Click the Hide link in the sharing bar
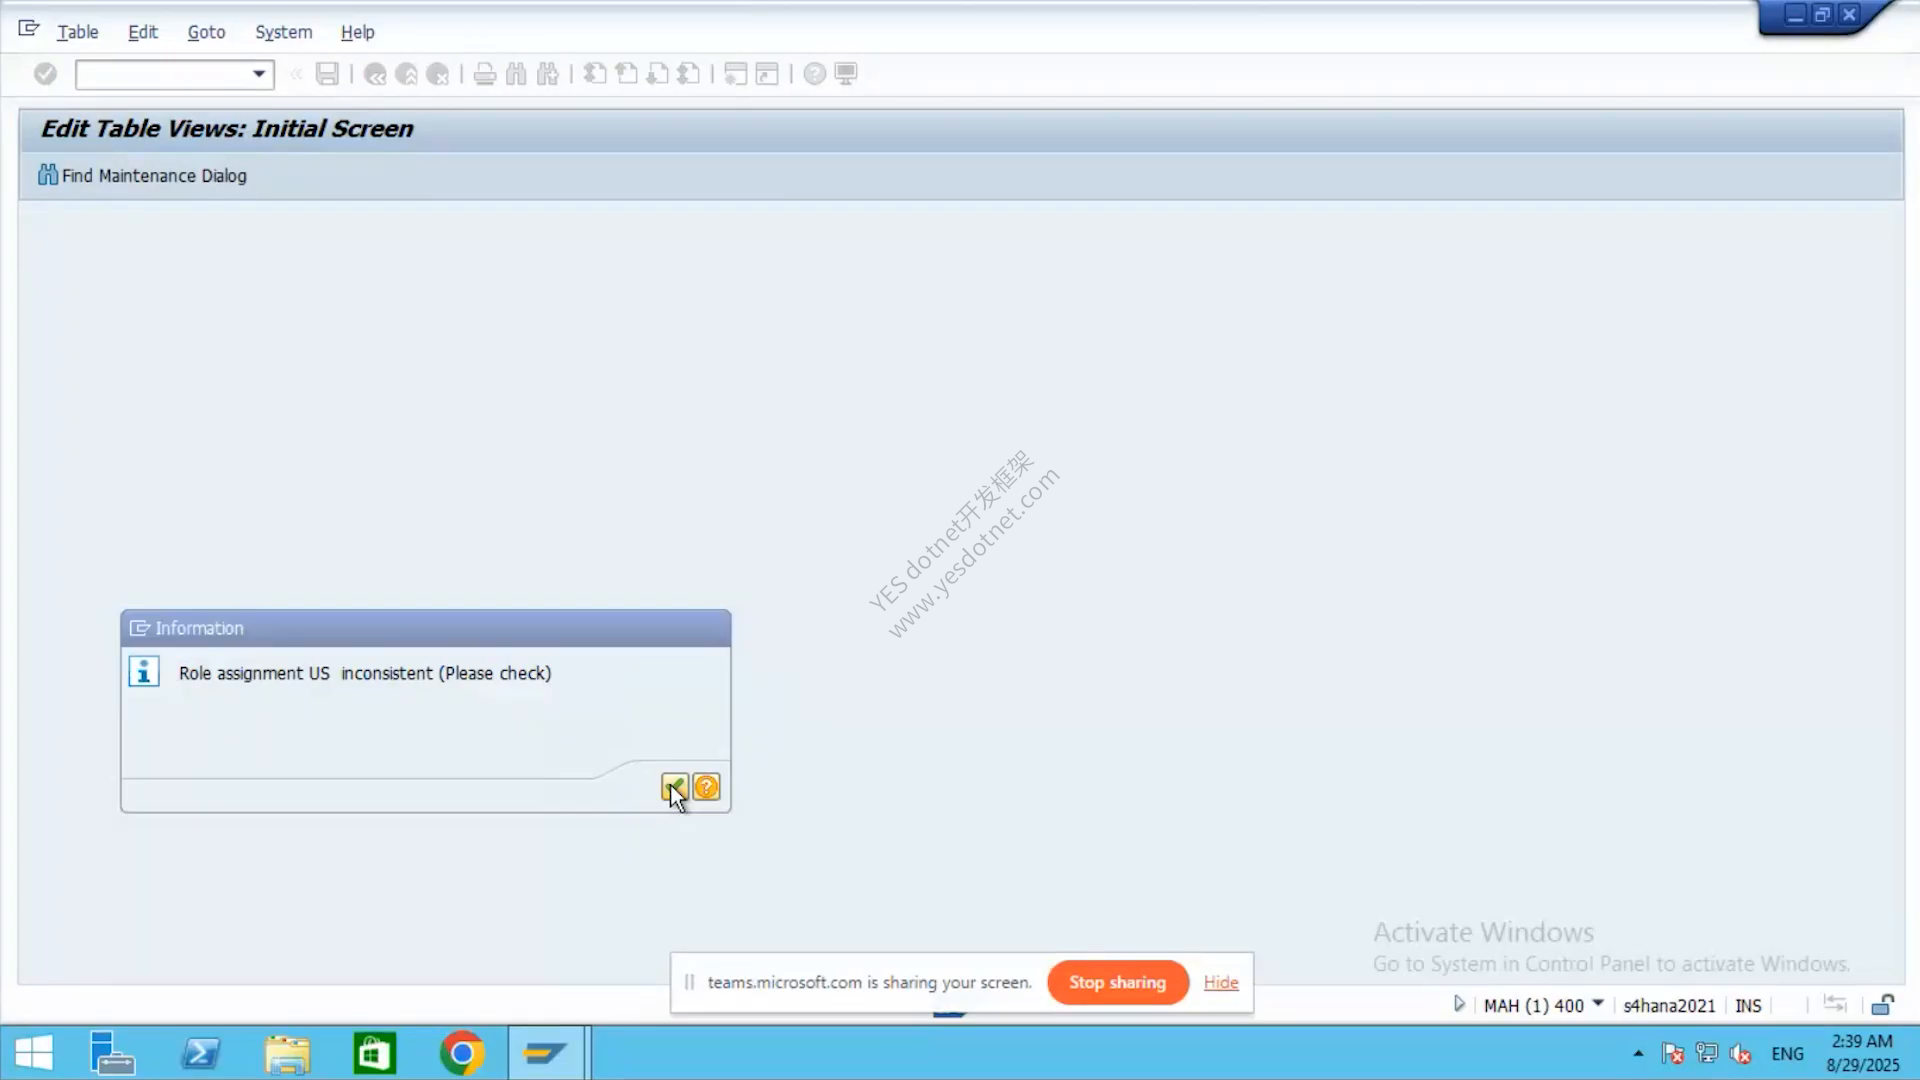This screenshot has height=1080, width=1920. pos(1221,982)
